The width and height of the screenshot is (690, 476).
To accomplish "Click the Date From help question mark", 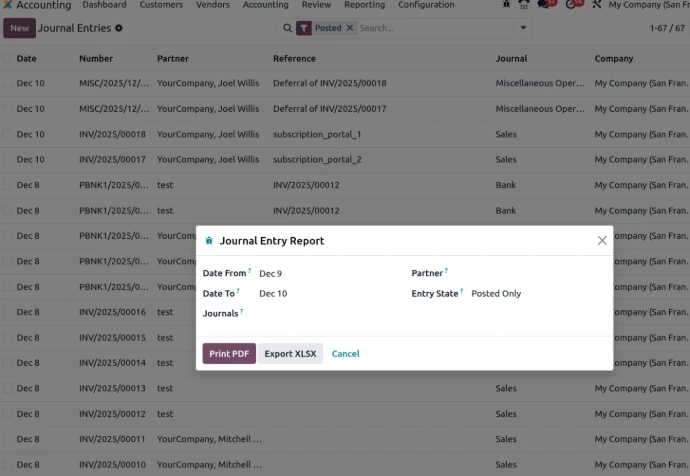I will click(249, 271).
